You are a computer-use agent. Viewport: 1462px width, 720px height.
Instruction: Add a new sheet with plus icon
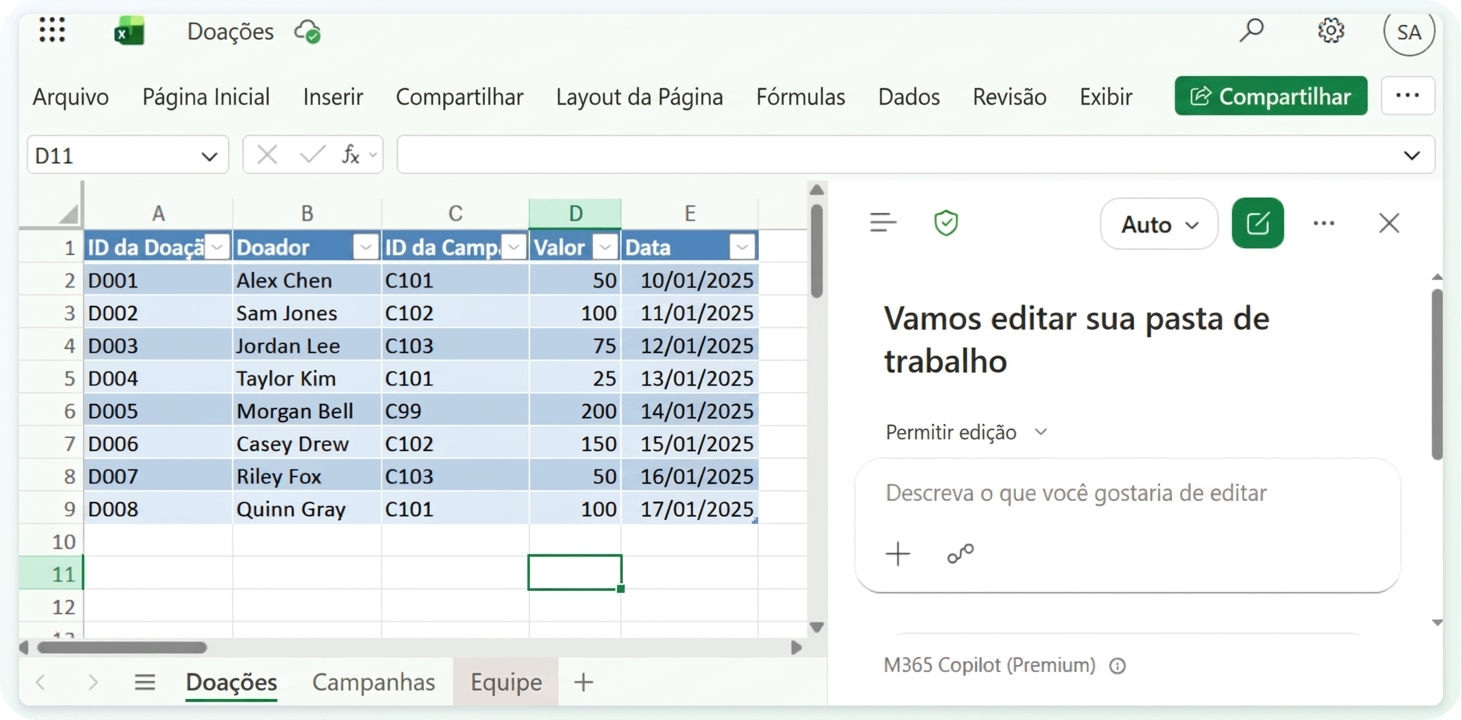584,682
